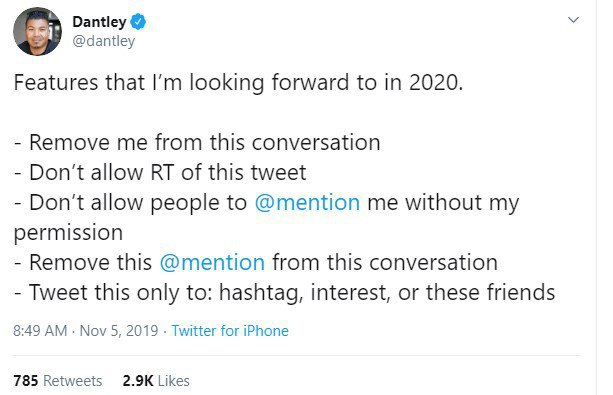Open the Twitter for iPhone source link

click(230, 331)
